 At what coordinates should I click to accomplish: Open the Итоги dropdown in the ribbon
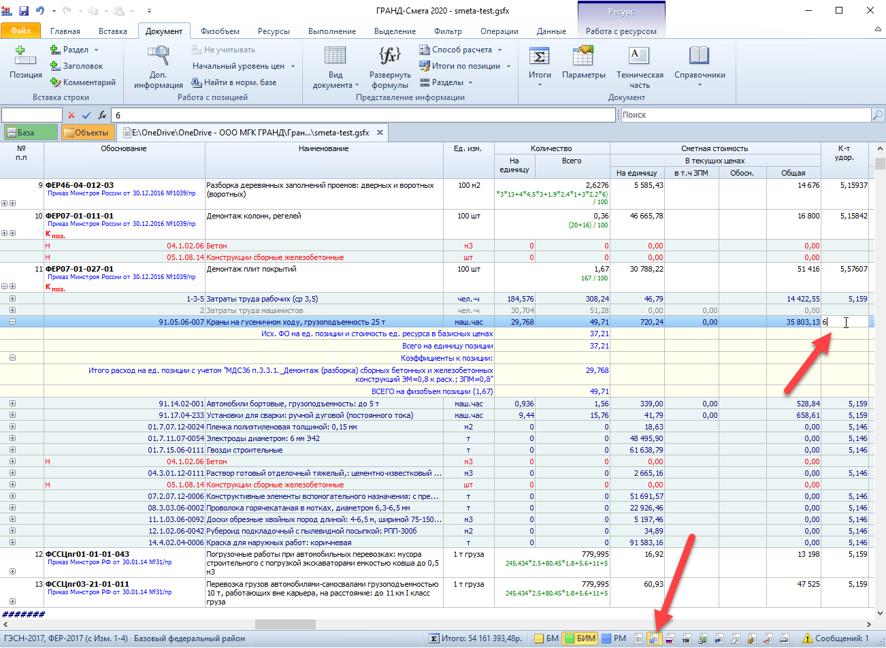(540, 67)
